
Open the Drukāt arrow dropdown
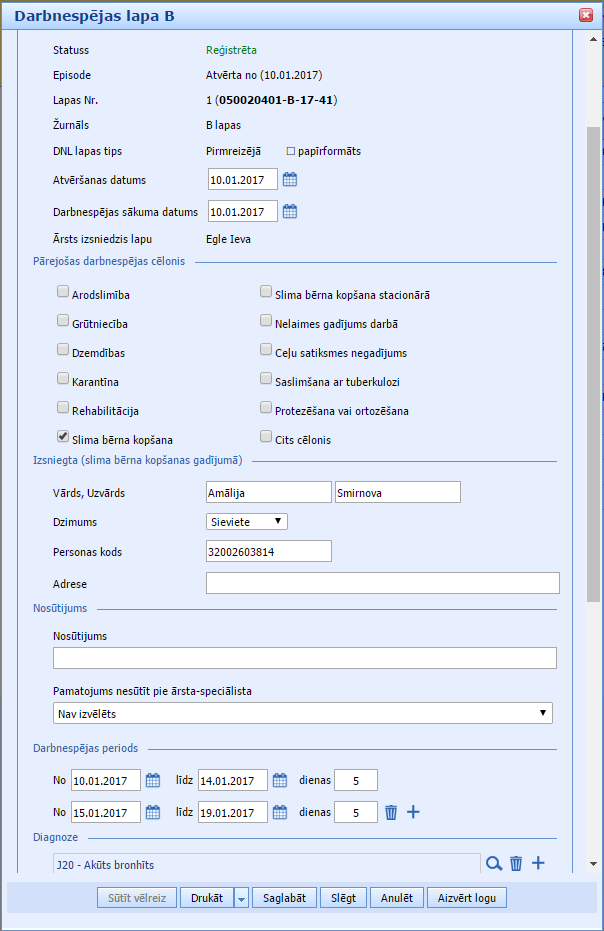click(x=241, y=898)
